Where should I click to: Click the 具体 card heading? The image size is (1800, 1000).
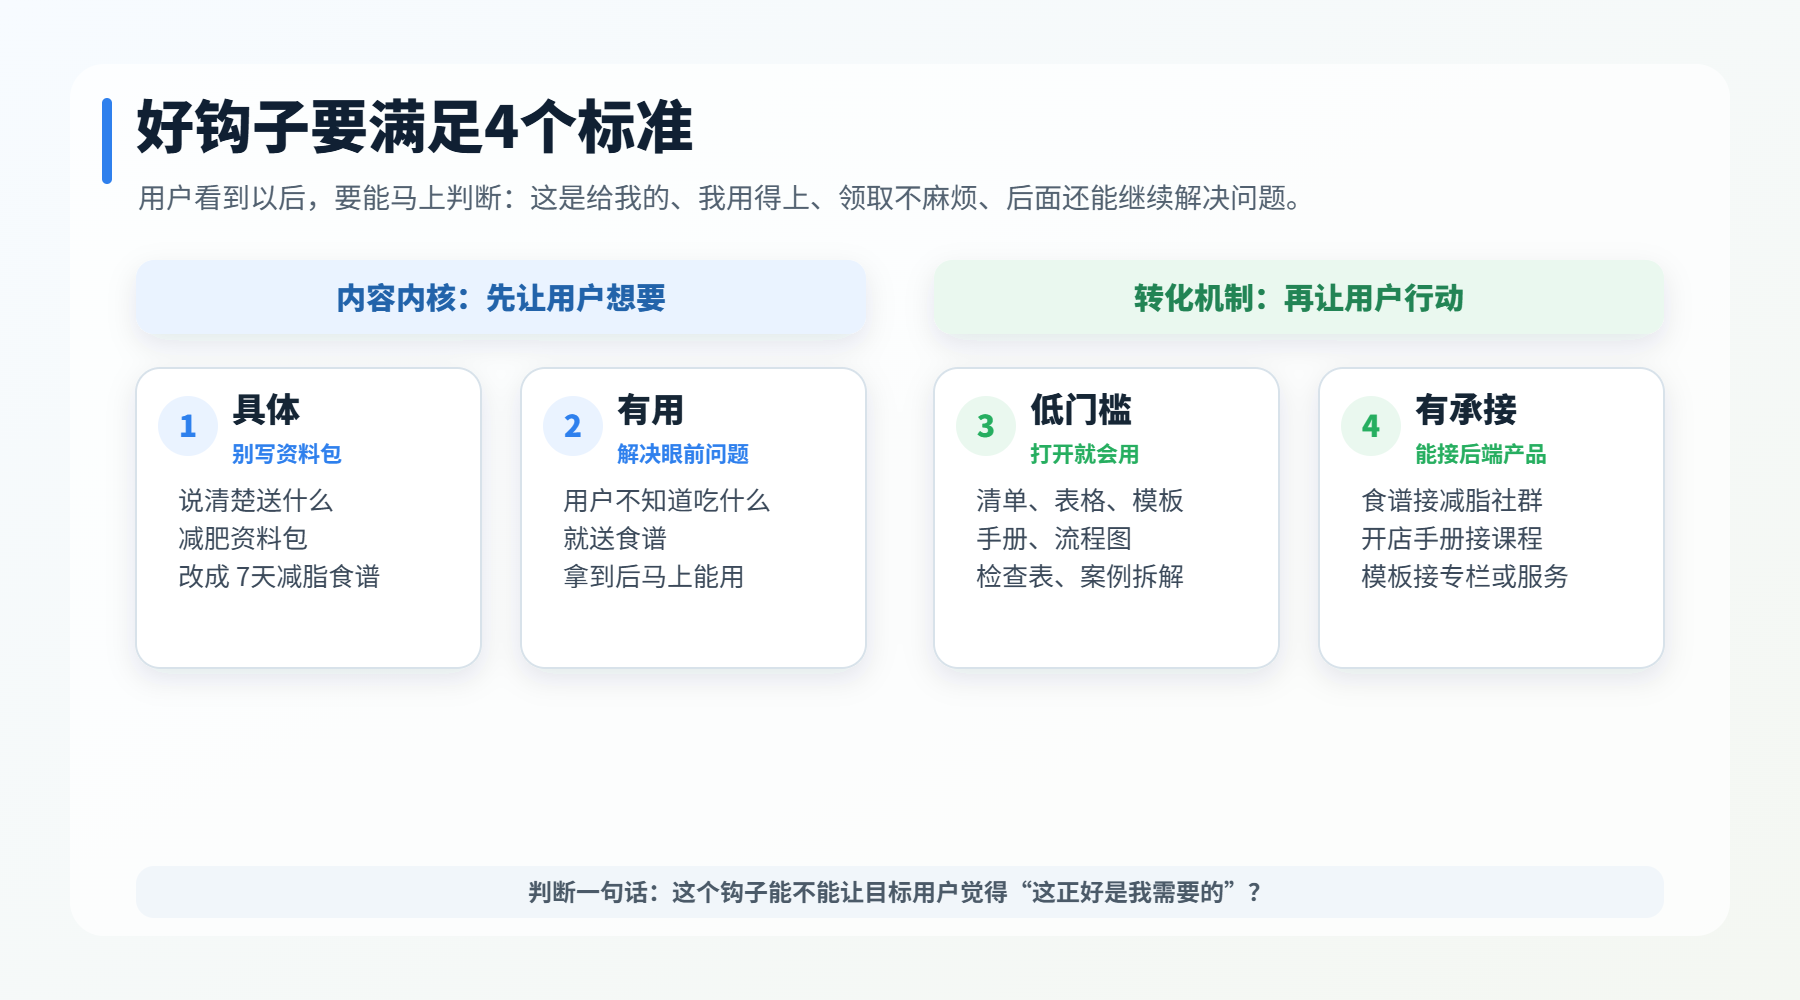[x=266, y=410]
